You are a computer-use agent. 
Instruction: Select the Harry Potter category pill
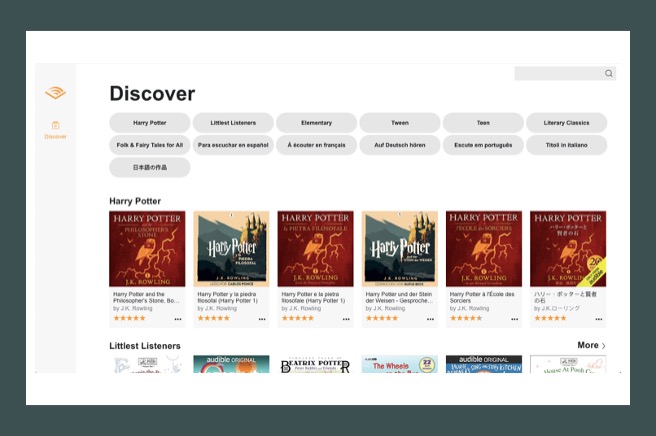(x=150, y=123)
